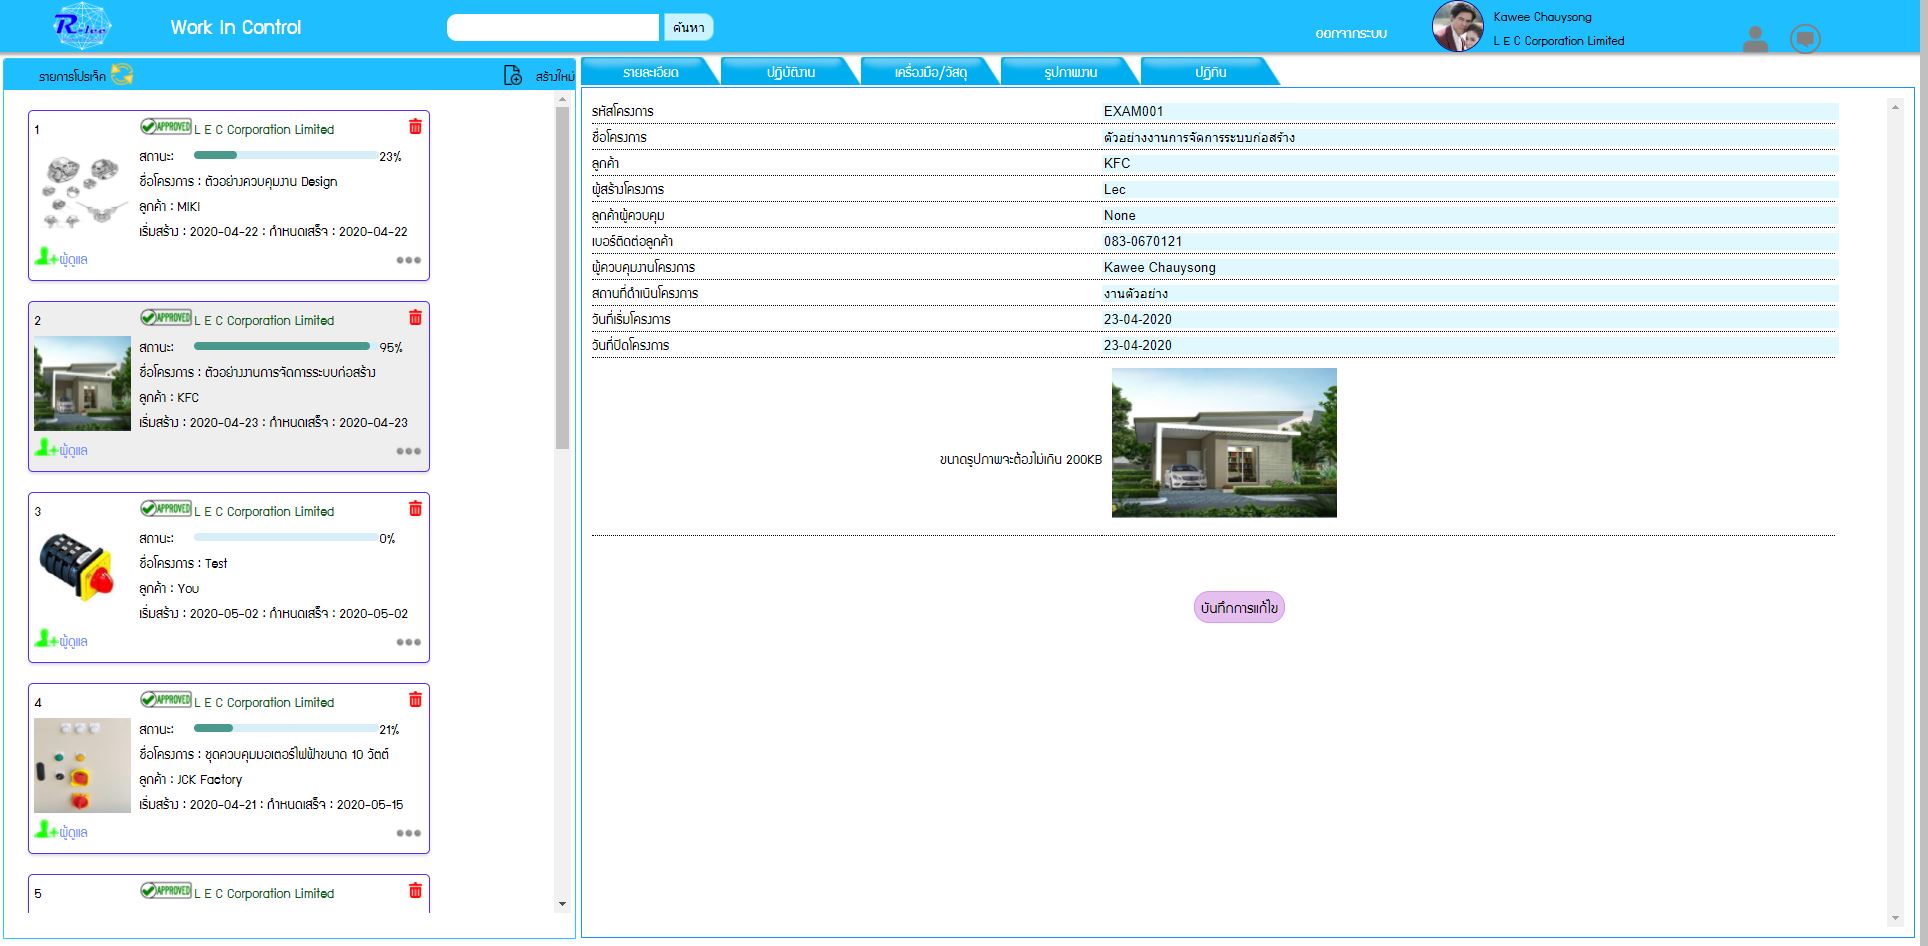
Task: Add a supervisor to project 3
Action: coord(61,640)
